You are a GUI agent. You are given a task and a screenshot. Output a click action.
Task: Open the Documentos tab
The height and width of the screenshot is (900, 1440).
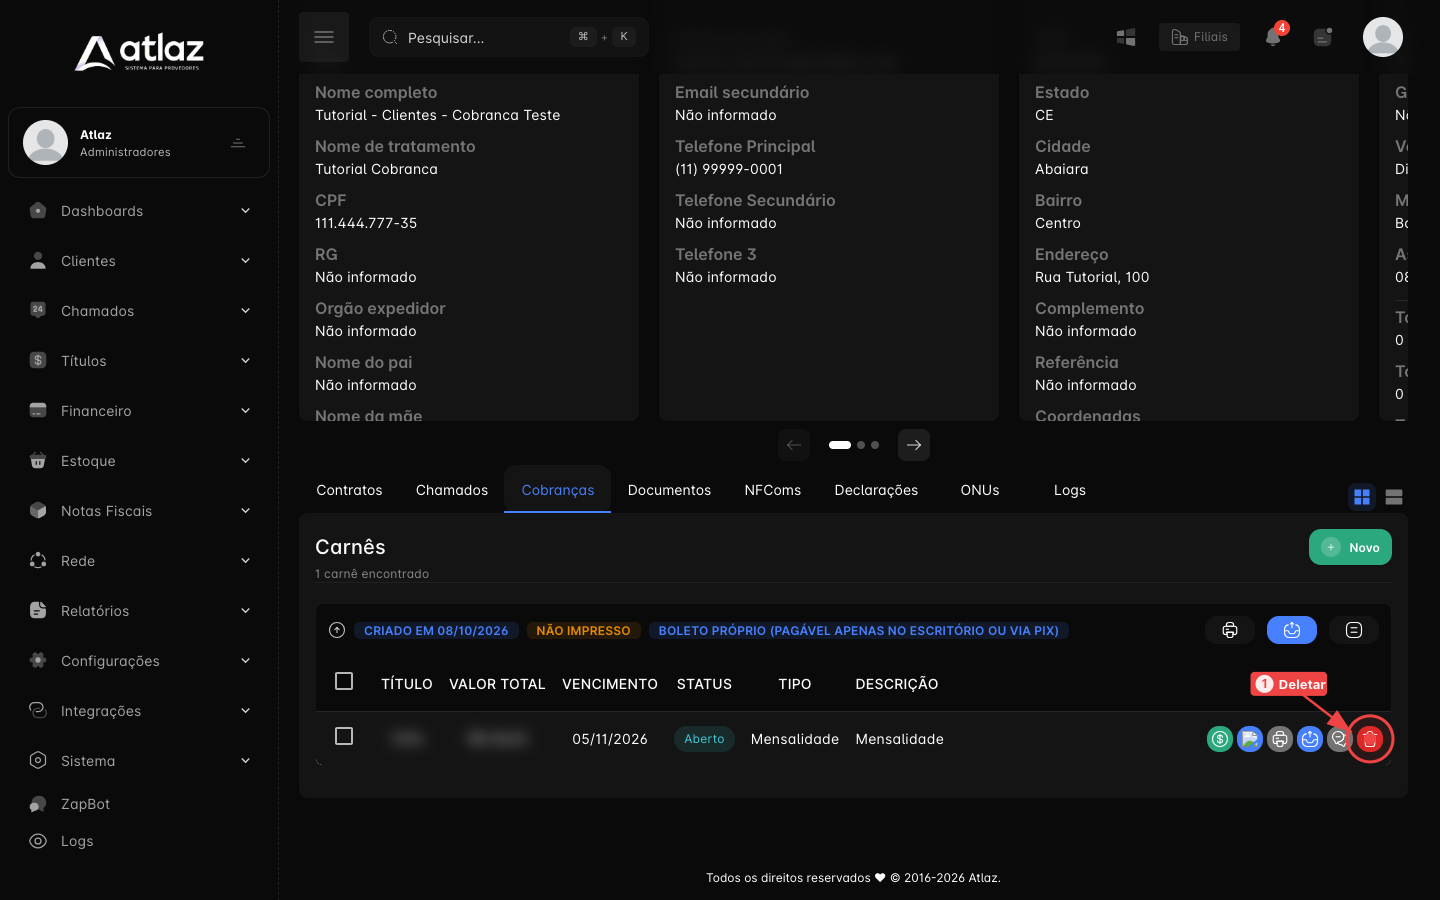coord(669,490)
